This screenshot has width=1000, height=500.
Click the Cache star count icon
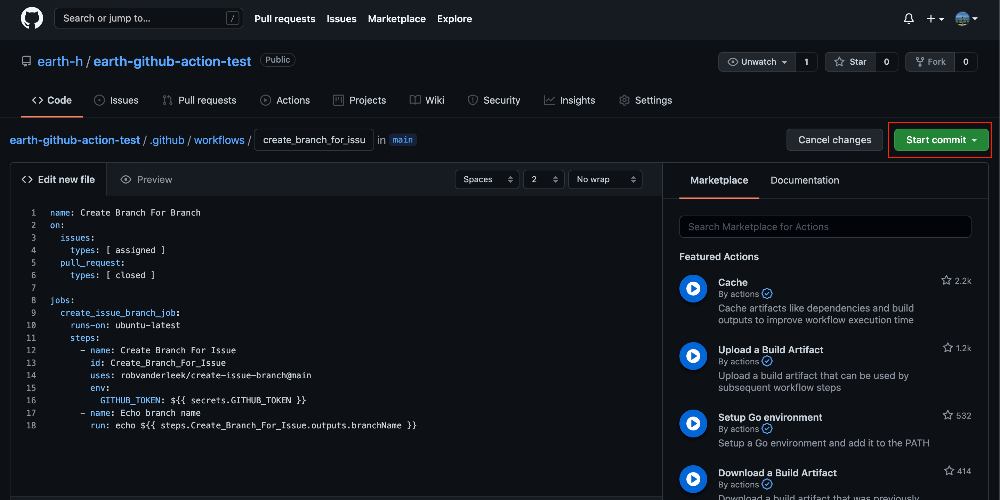point(946,281)
